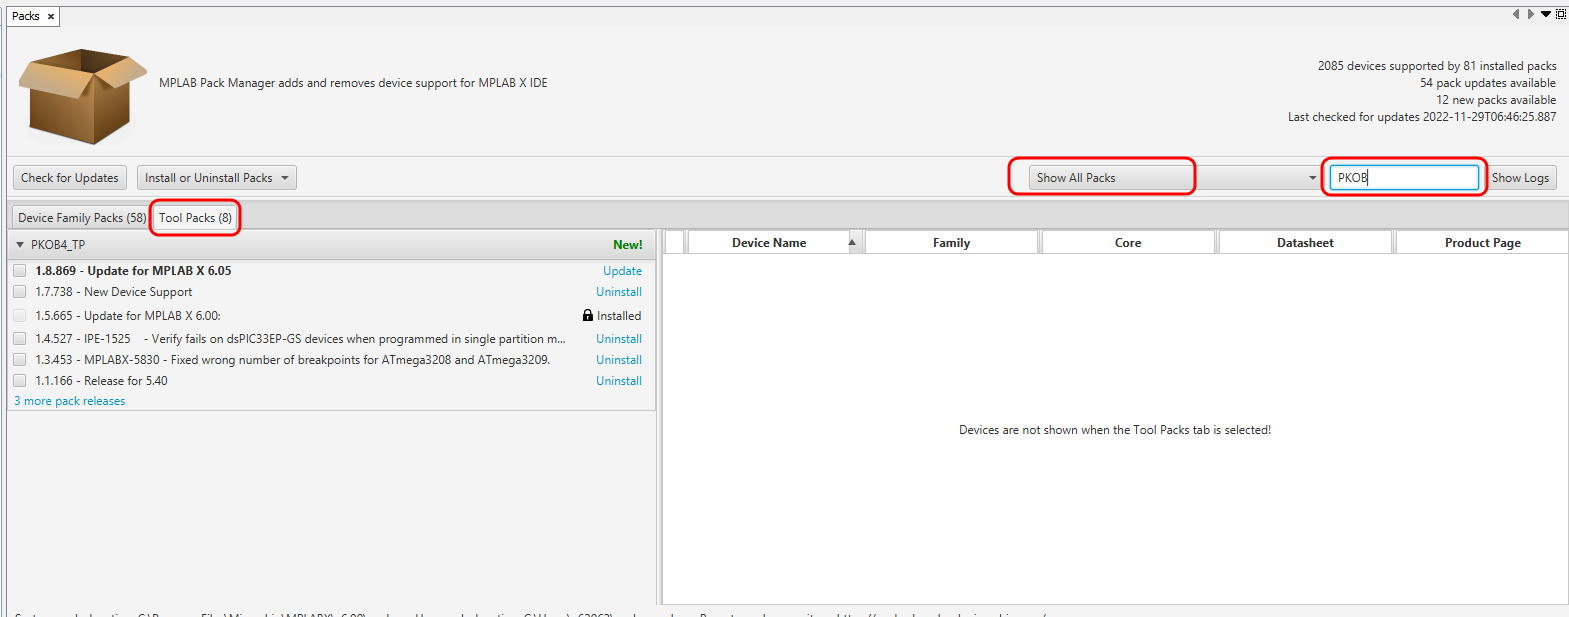Image resolution: width=1569 pixels, height=617 pixels.
Task: Select '1.1.166 - Release for 5.40' text
Action: click(101, 381)
